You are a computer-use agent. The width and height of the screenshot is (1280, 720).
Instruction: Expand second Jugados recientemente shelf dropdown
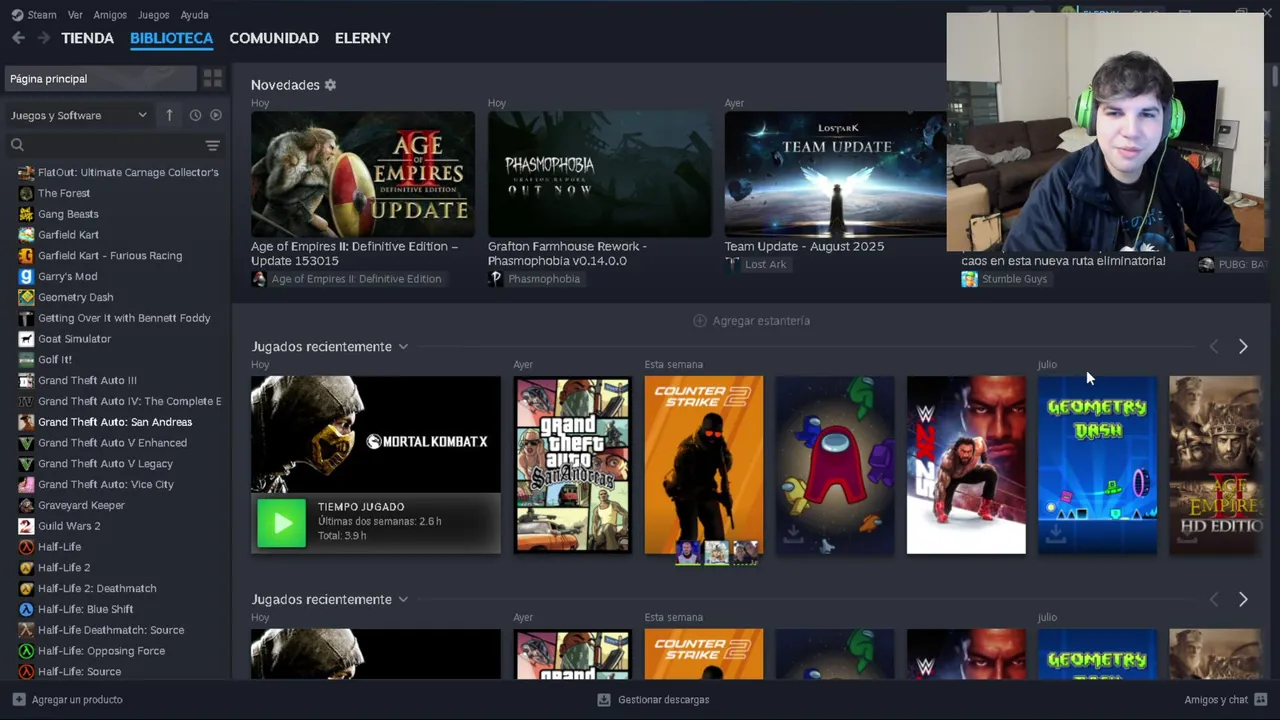[x=403, y=600]
